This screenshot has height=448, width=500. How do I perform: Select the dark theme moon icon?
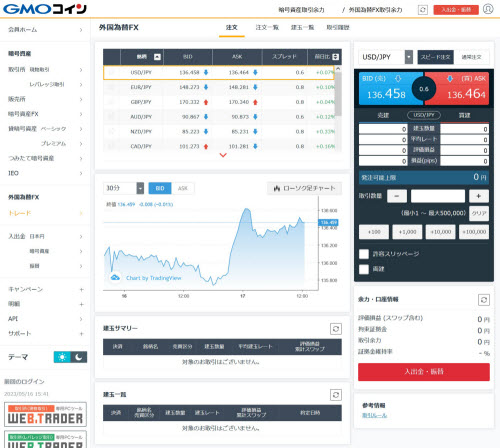pyautogui.click(x=79, y=357)
